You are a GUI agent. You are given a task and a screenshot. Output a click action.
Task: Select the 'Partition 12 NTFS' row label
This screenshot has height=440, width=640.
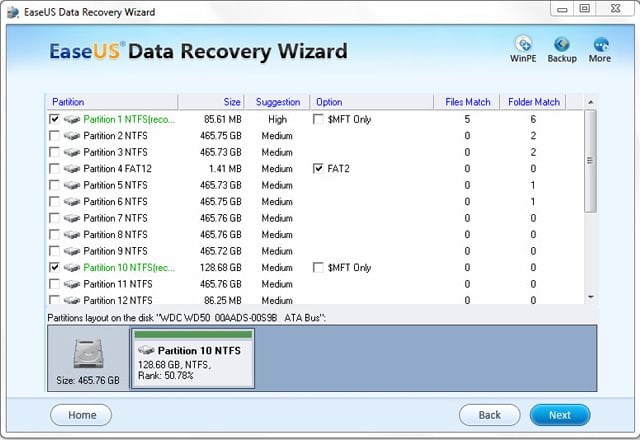click(x=118, y=300)
